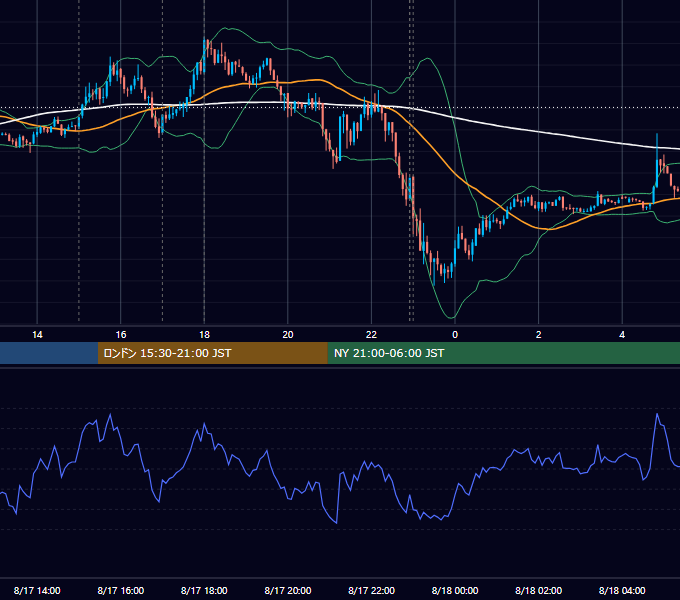Click the 20 hour axis label
This screenshot has width=680, height=600.
tap(288, 335)
